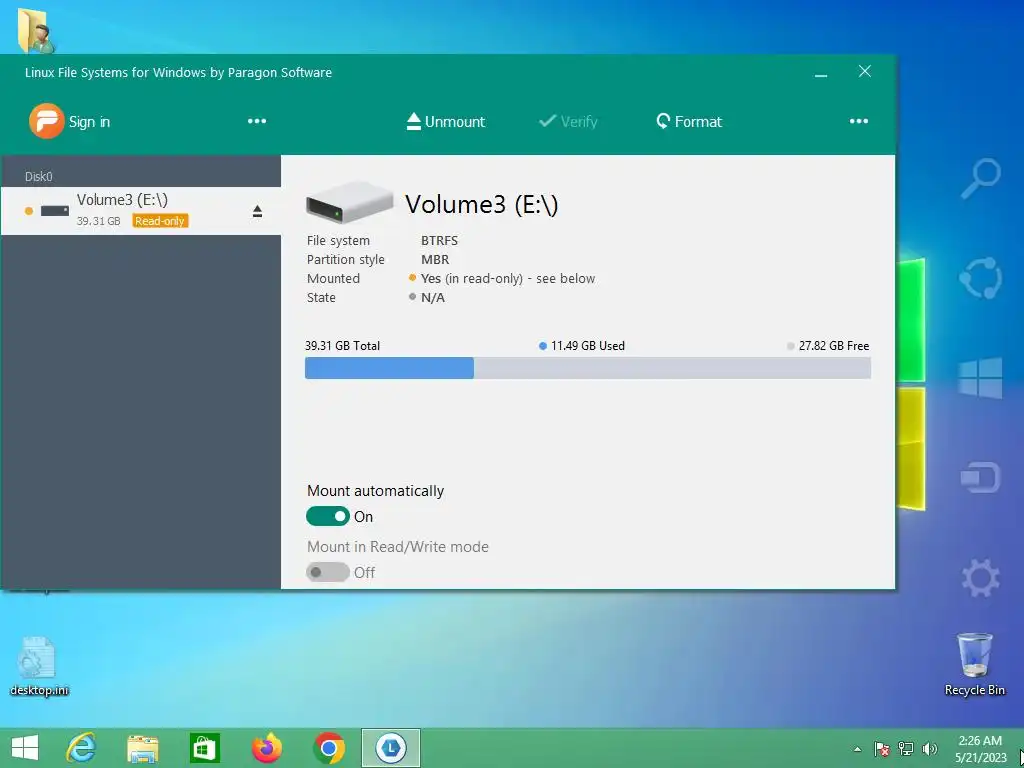Viewport: 1024px width, 768px height.
Task: Click the taskbar clock showing 2:26 AM
Action: coord(980,749)
